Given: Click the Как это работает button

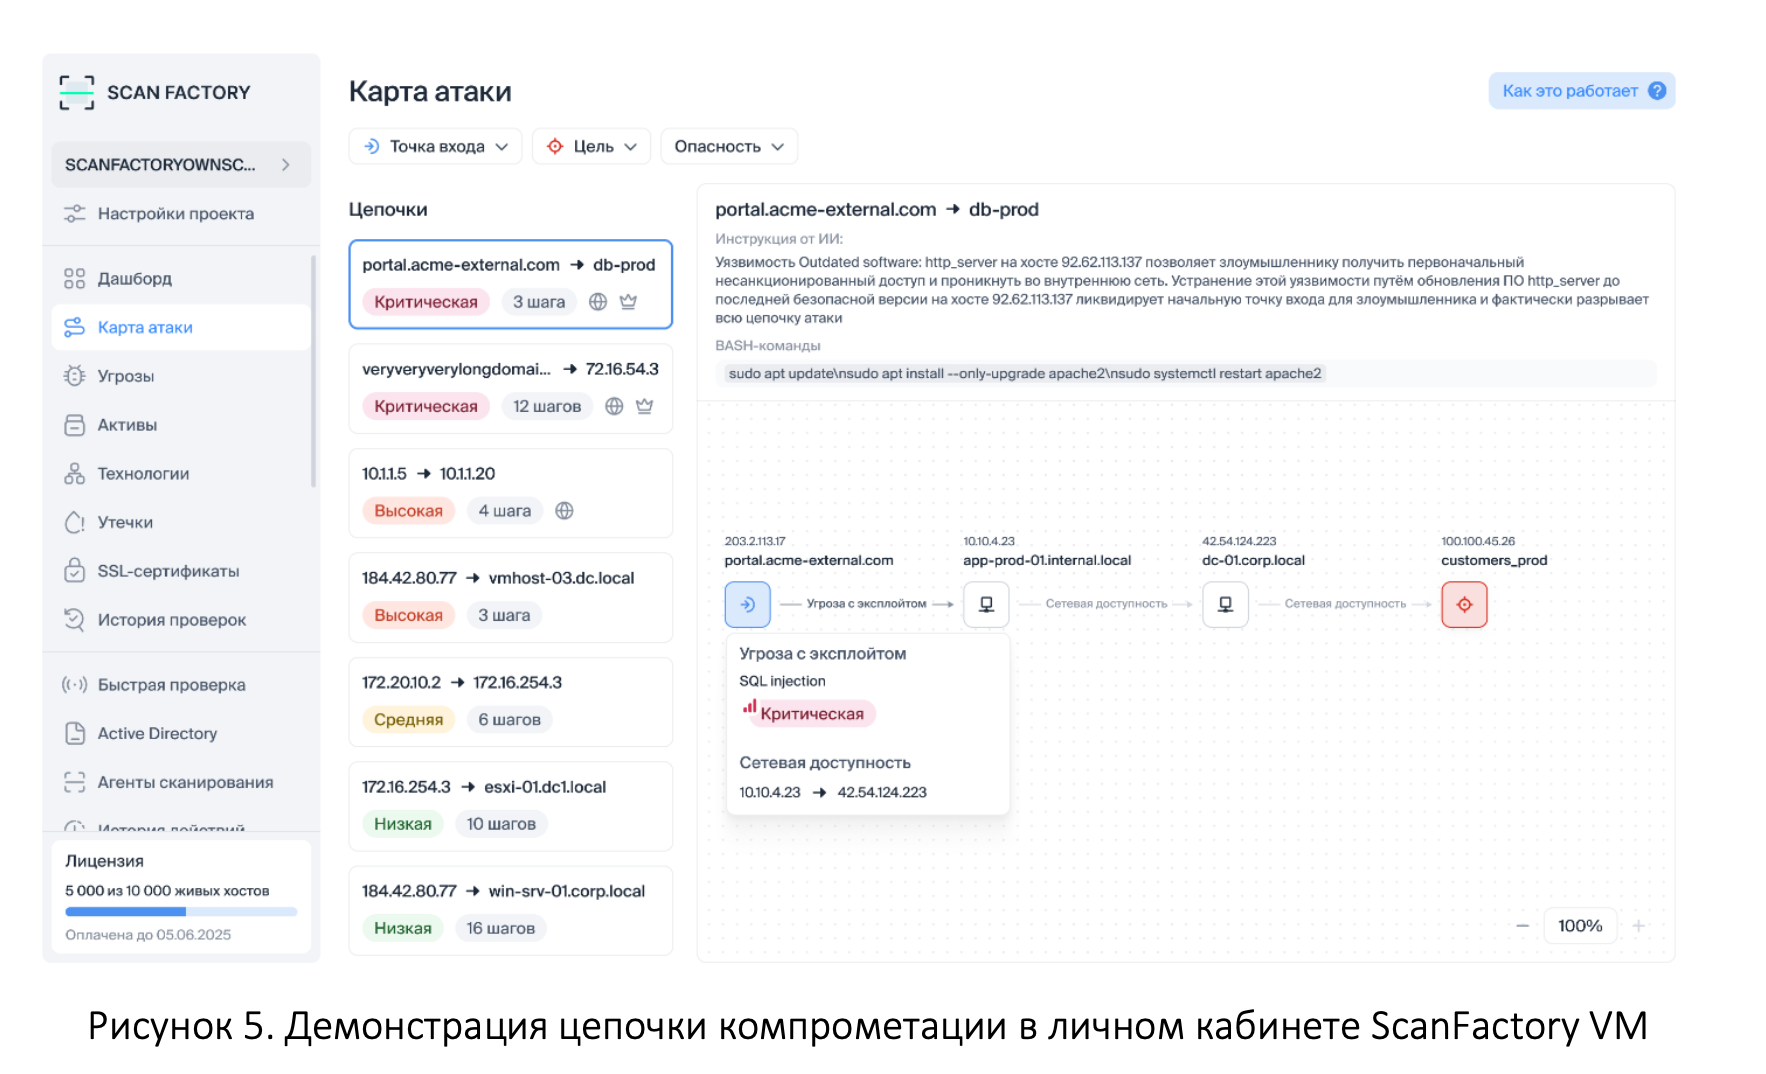Looking at the screenshot, I should 1581,91.
